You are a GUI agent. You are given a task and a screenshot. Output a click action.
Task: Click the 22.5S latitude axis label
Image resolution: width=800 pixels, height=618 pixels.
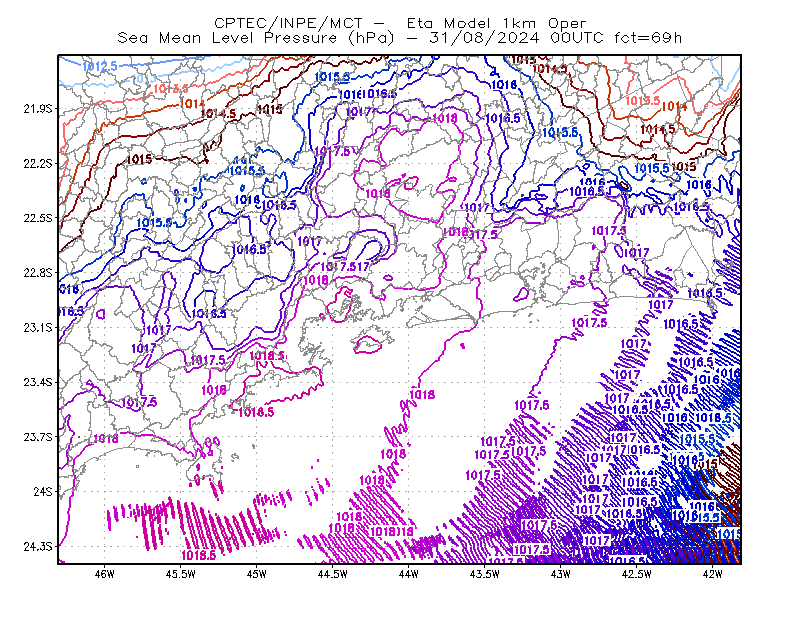coord(38,218)
